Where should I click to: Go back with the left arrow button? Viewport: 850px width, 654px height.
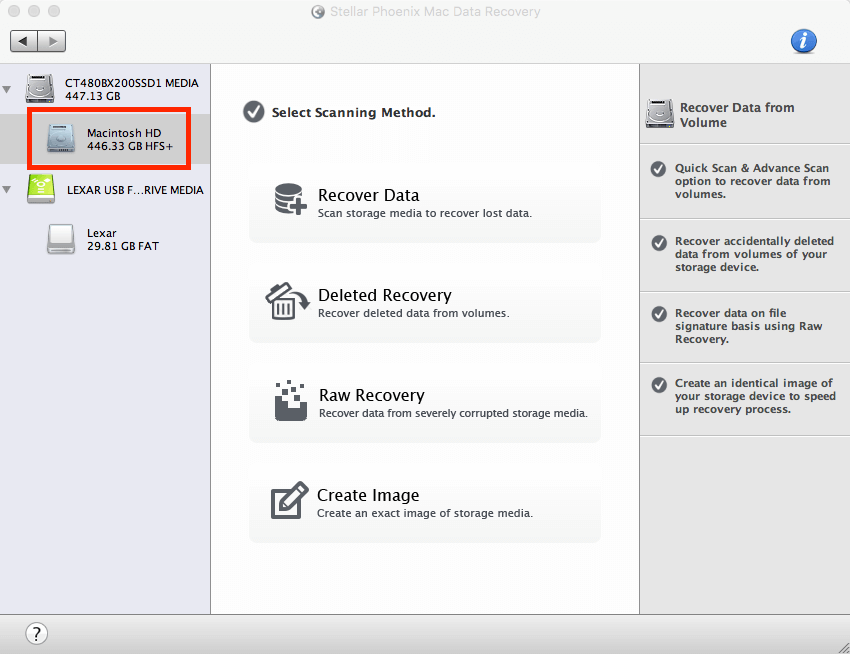pyautogui.click(x=24, y=41)
